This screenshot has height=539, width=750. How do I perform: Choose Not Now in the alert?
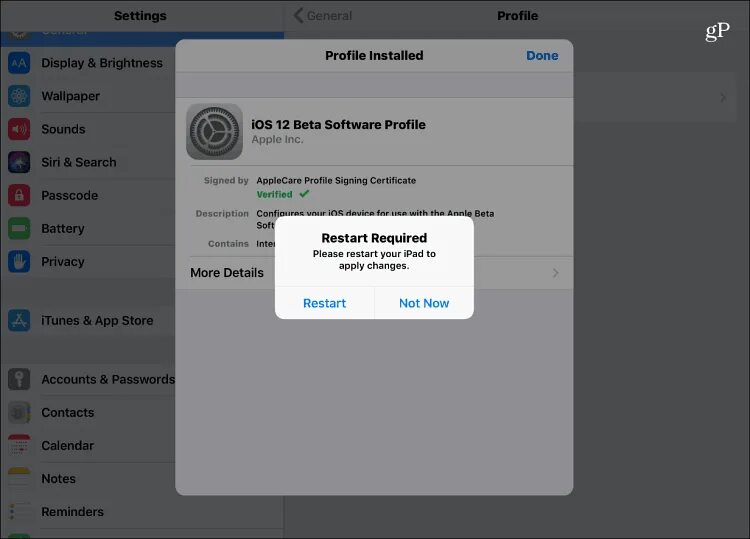[x=424, y=303]
